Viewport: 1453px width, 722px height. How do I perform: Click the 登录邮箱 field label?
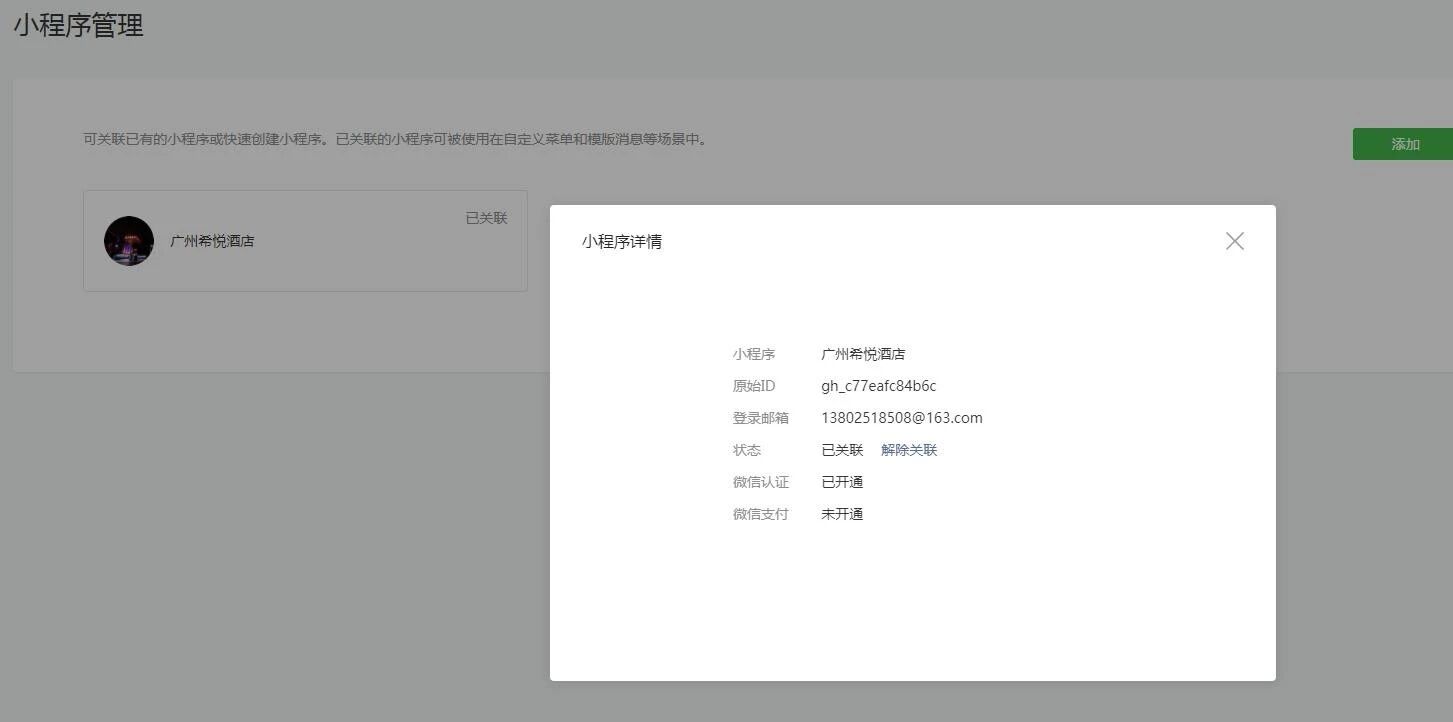[x=760, y=418]
